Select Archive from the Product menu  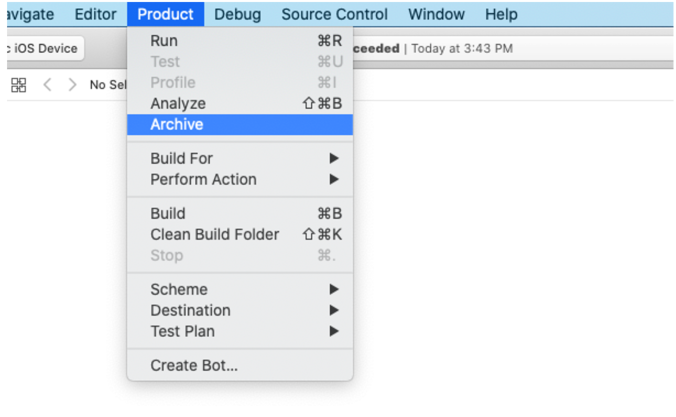coord(177,124)
